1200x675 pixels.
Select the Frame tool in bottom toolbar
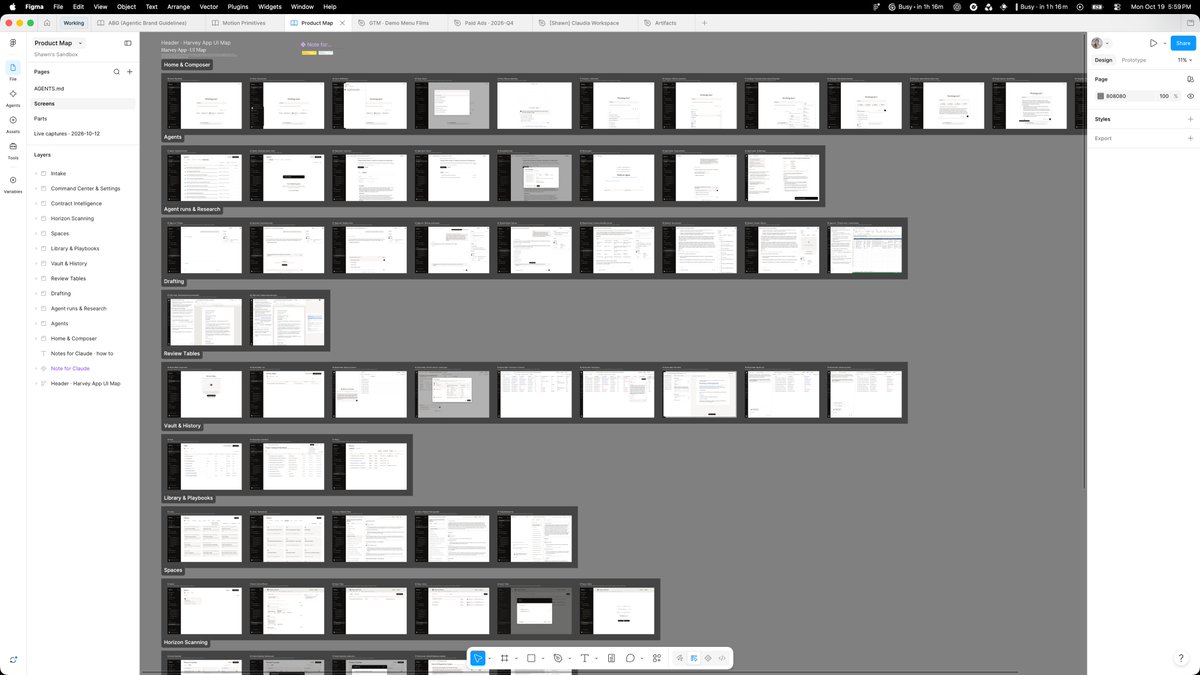tap(505, 658)
